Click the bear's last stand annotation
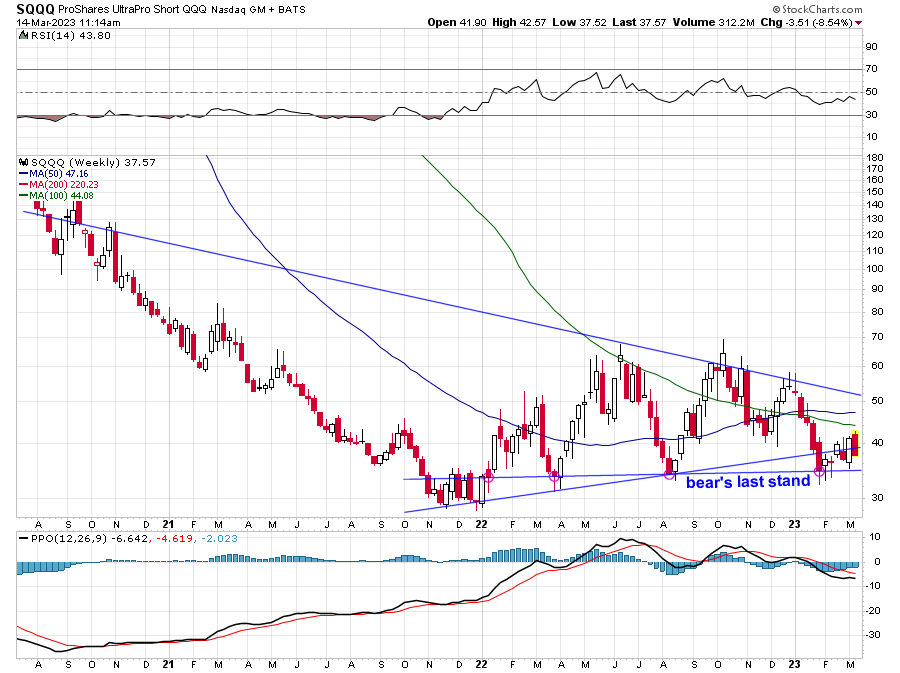This screenshot has width=900, height=673. coord(748,481)
